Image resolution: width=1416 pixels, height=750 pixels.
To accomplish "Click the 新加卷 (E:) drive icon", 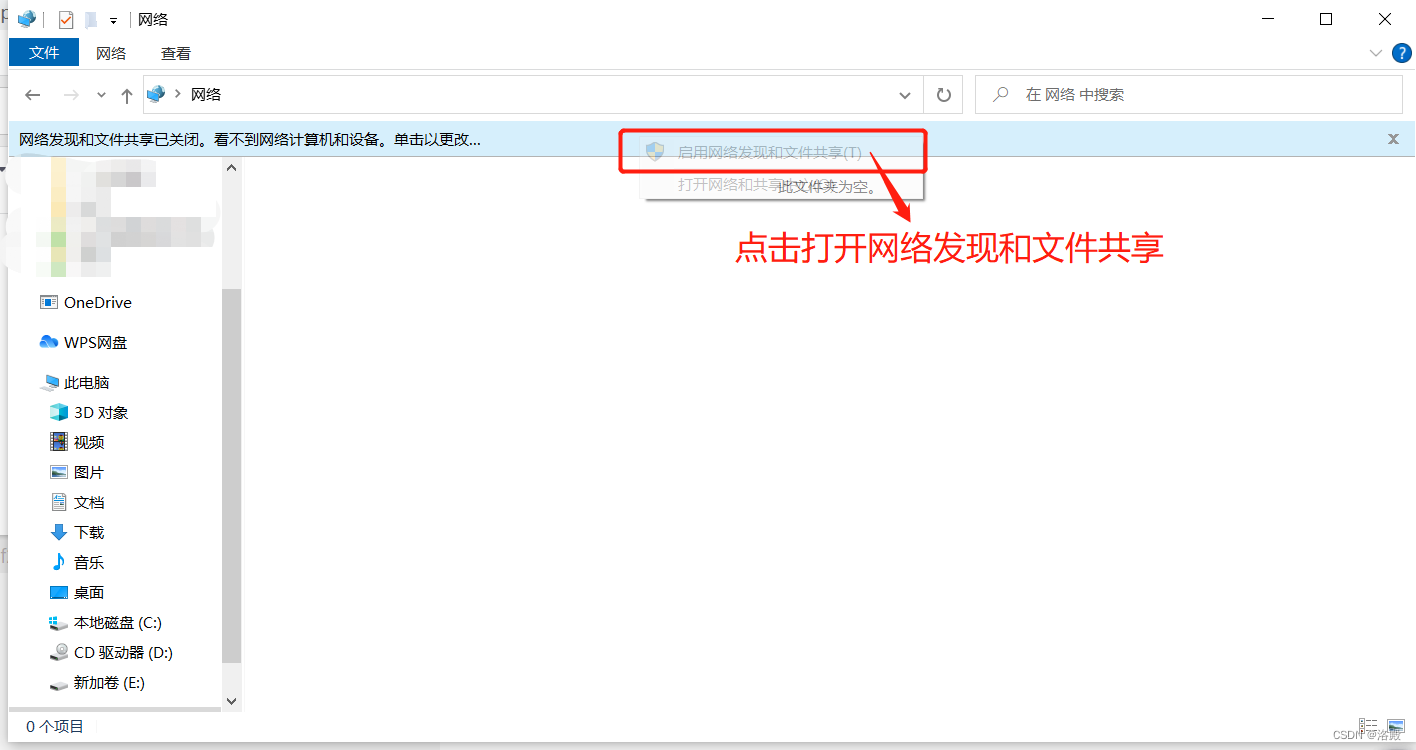I will pyautogui.click(x=59, y=684).
